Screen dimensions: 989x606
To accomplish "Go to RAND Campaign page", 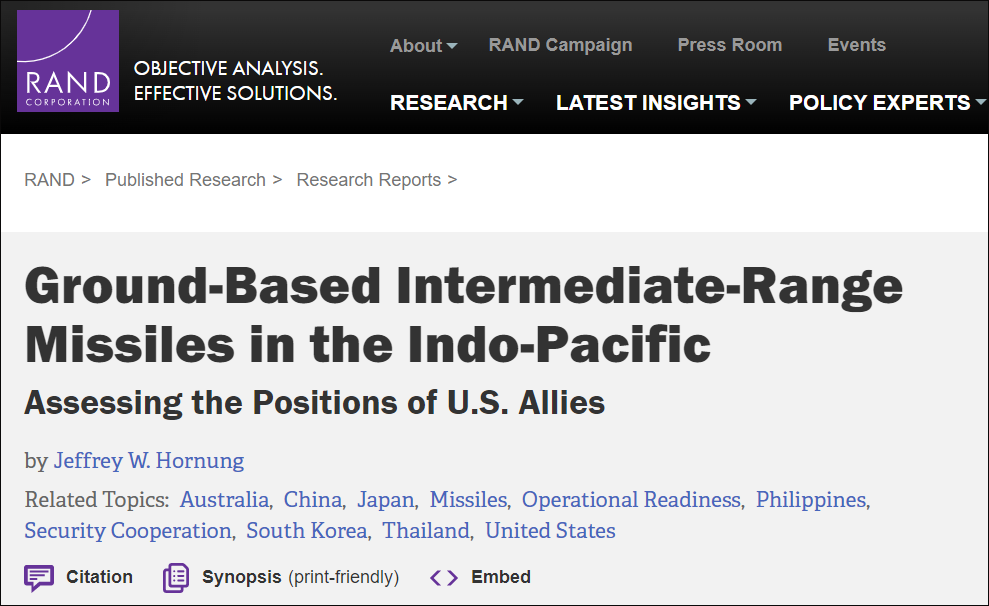I will (560, 45).
